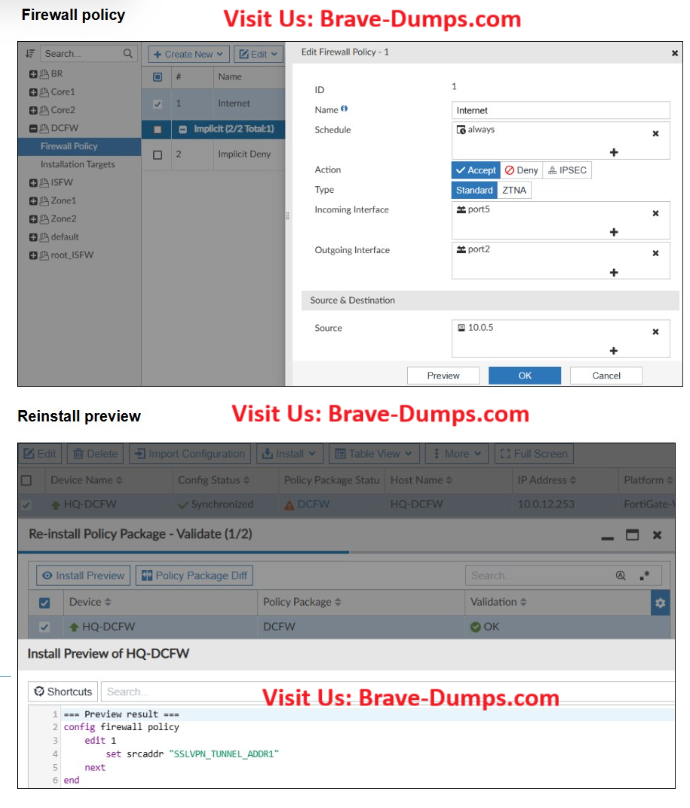
Task: Tick the Implicit Deny policy checkbox
Action: click(x=157, y=155)
